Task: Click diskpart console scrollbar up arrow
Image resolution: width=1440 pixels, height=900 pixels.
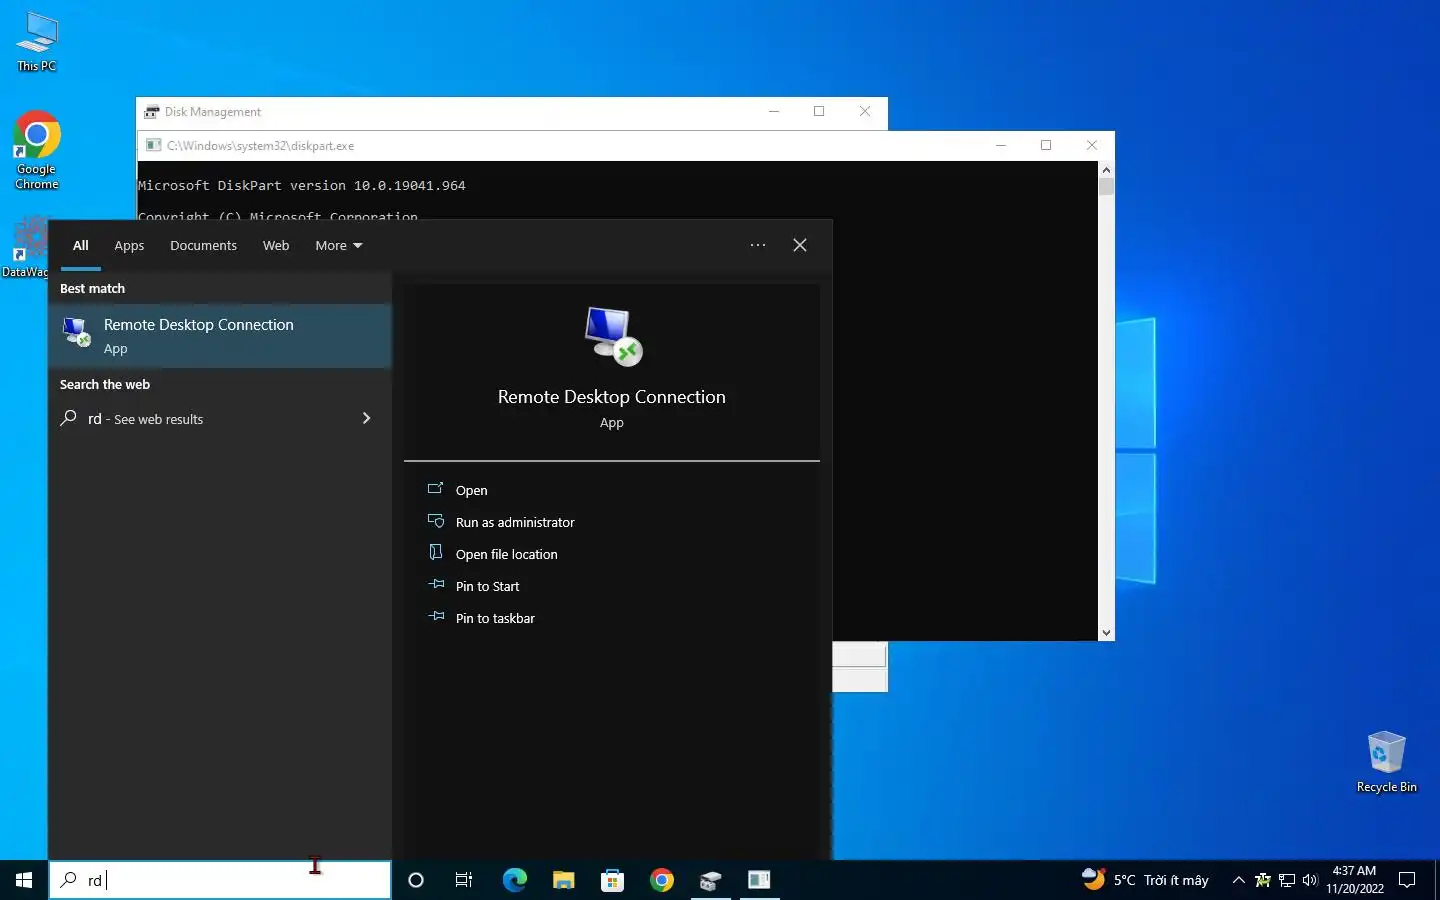Action: coord(1106,169)
